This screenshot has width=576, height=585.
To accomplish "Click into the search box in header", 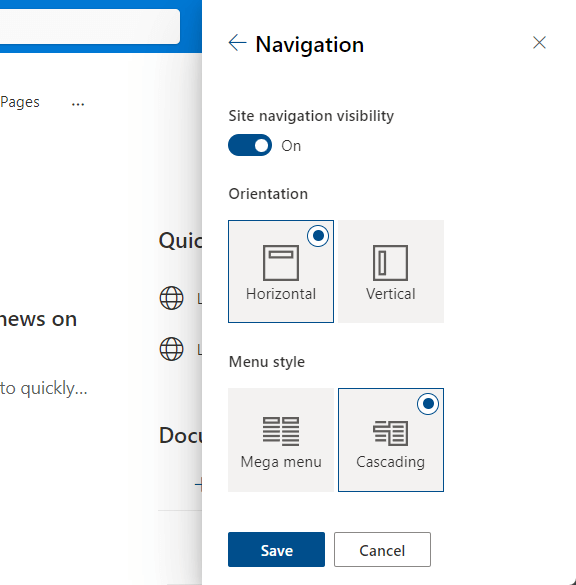I will 90,26.
